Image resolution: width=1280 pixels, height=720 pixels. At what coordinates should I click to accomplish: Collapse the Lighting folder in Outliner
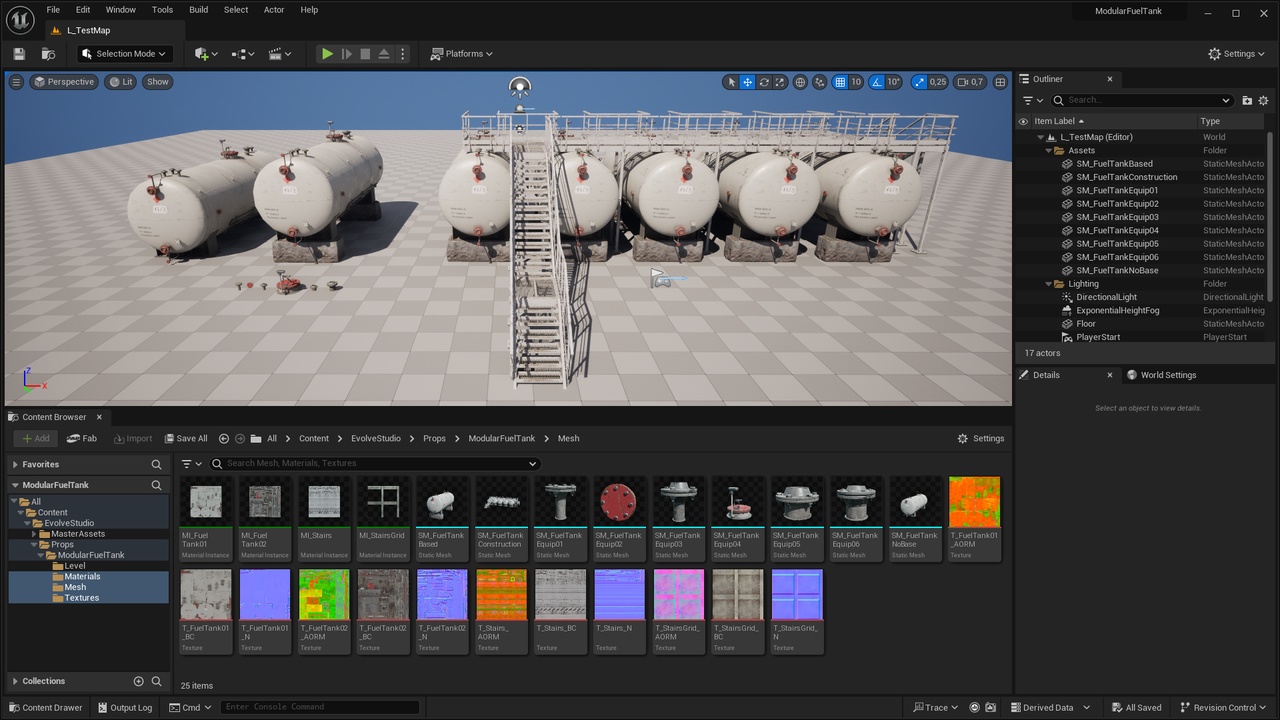1049,284
